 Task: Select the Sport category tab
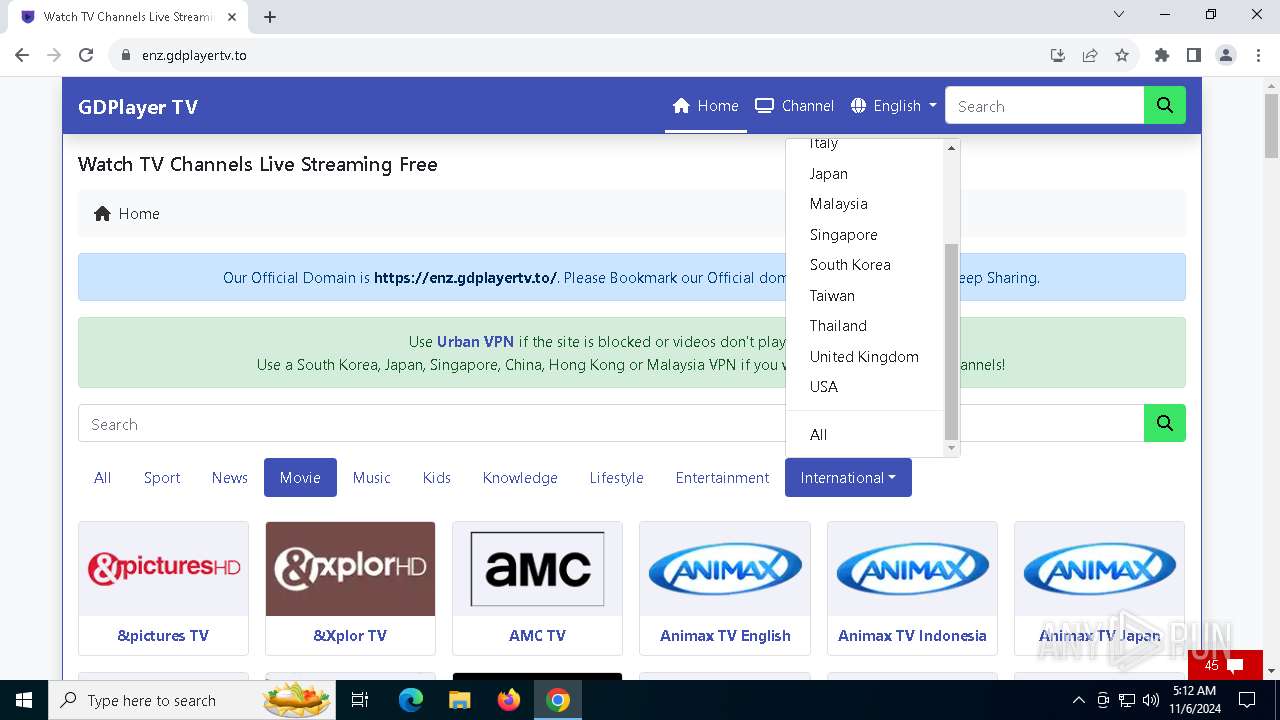tap(162, 478)
